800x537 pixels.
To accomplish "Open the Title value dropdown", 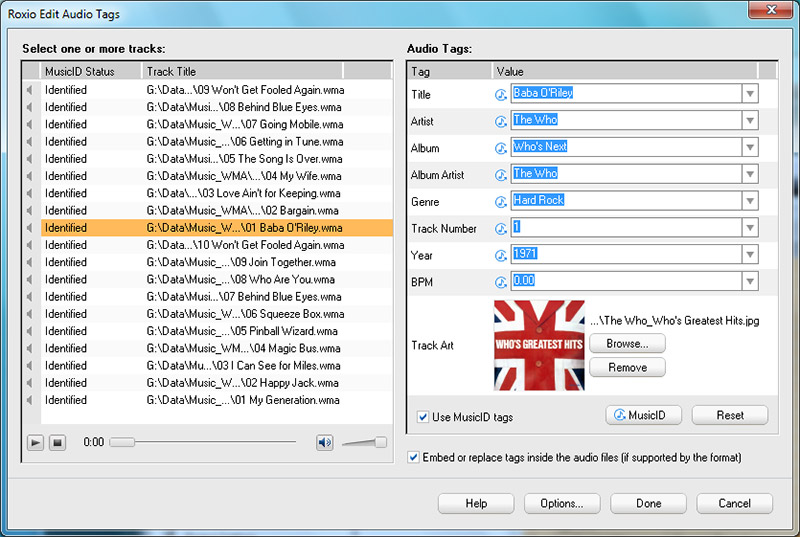I will [x=750, y=93].
